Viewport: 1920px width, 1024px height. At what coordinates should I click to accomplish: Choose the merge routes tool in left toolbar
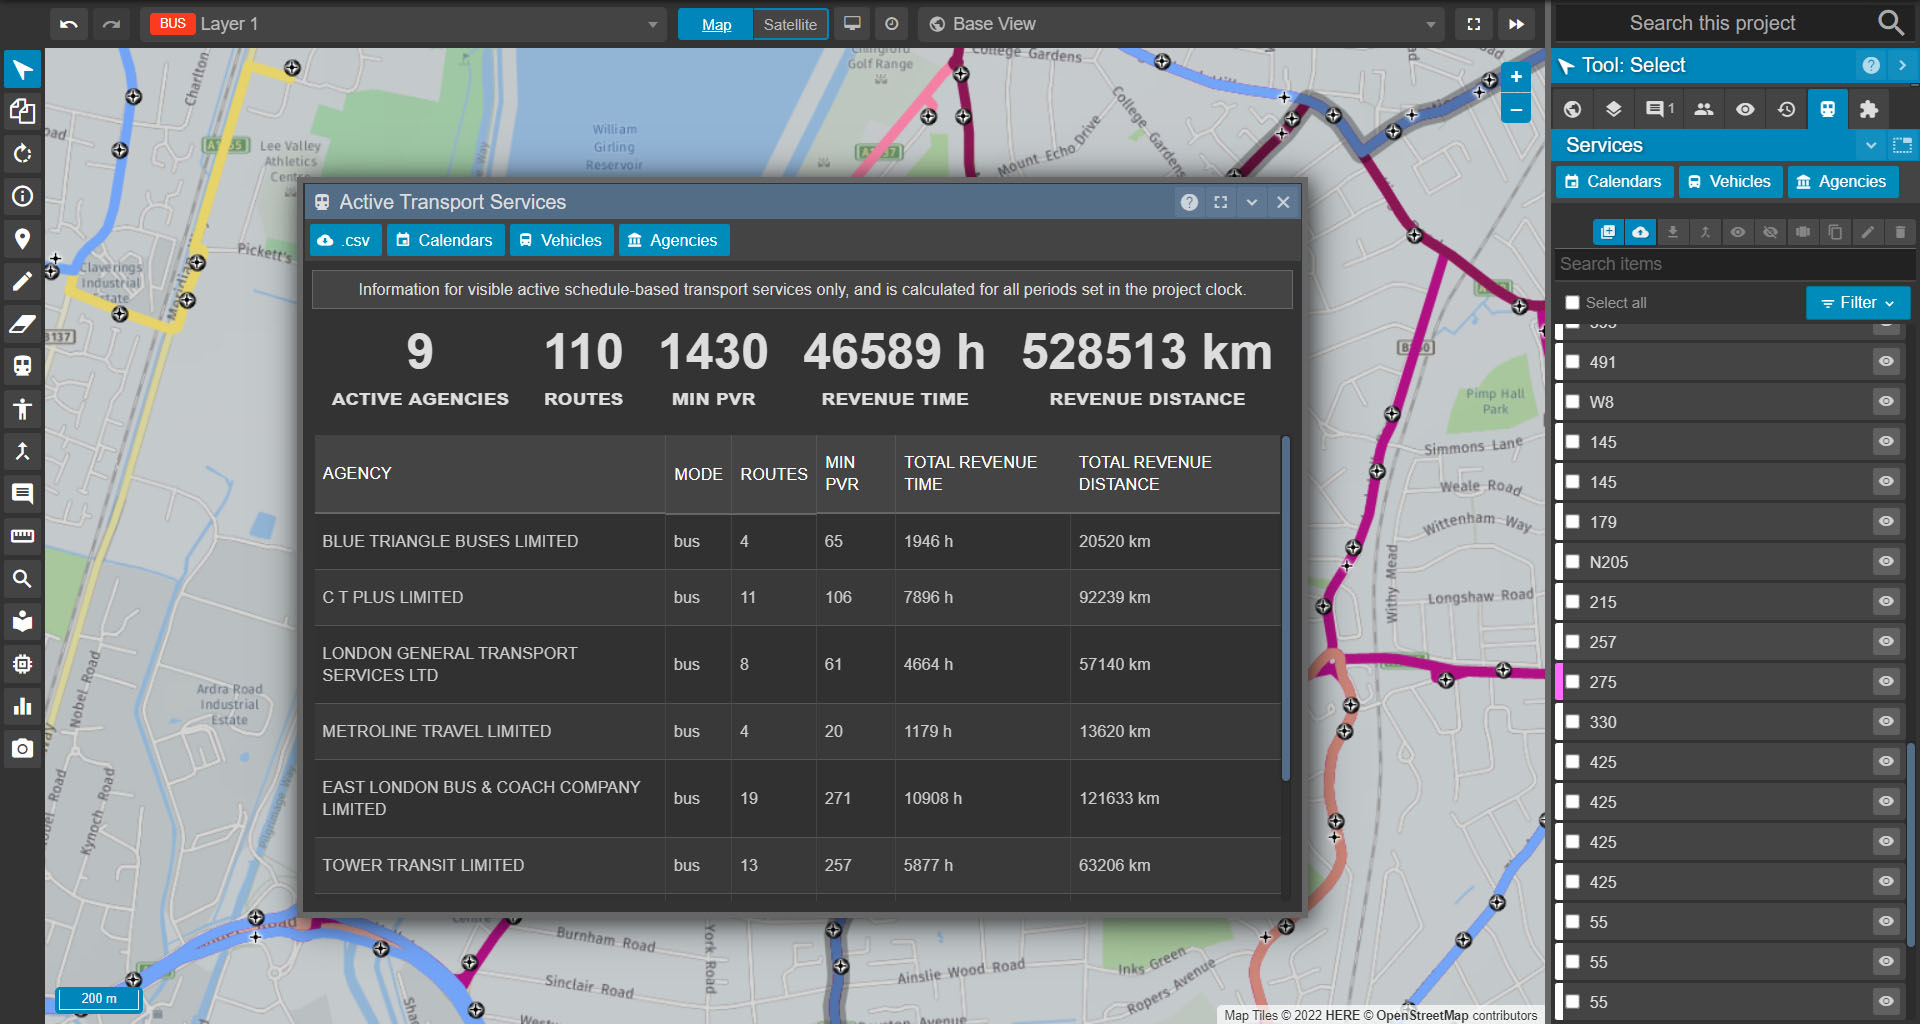22,451
